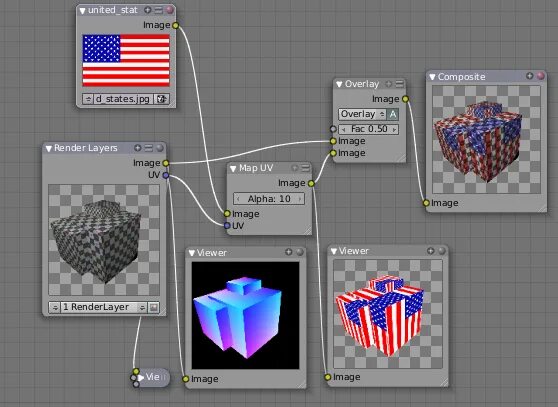558x407 pixels.
Task: Click upper Image input socket on Overlay
Action: (333, 141)
